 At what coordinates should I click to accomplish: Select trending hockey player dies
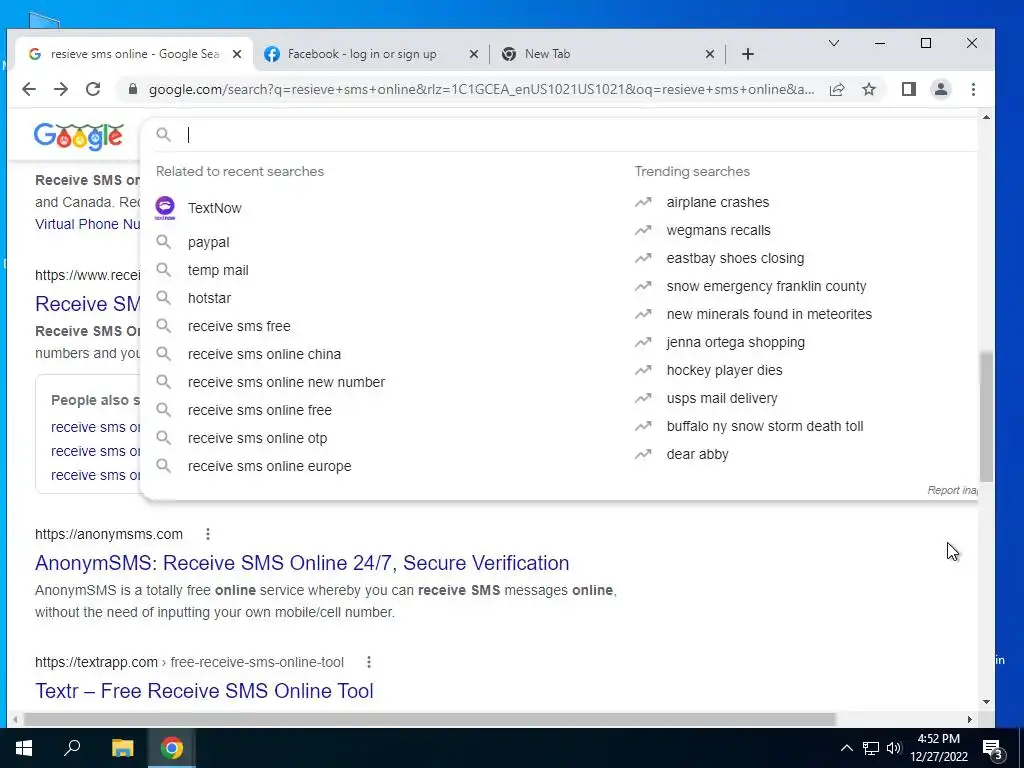click(724, 370)
